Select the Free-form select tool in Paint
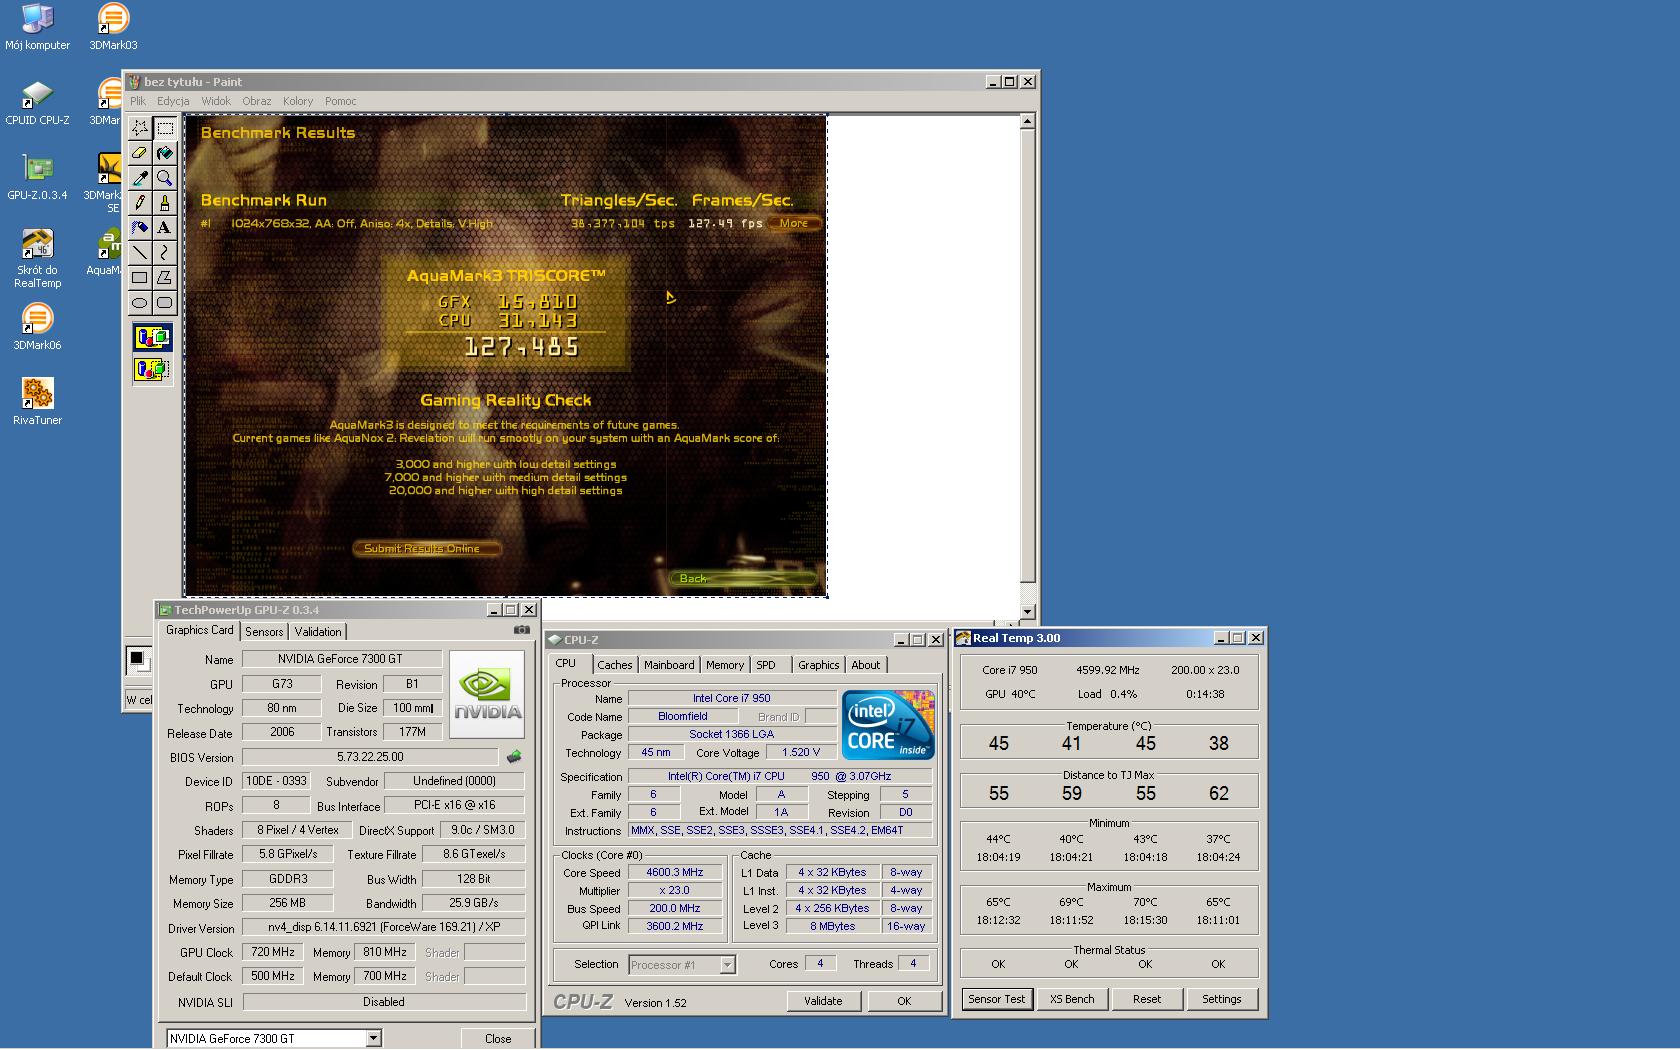Viewport: 1680px width, 1050px height. (x=140, y=128)
